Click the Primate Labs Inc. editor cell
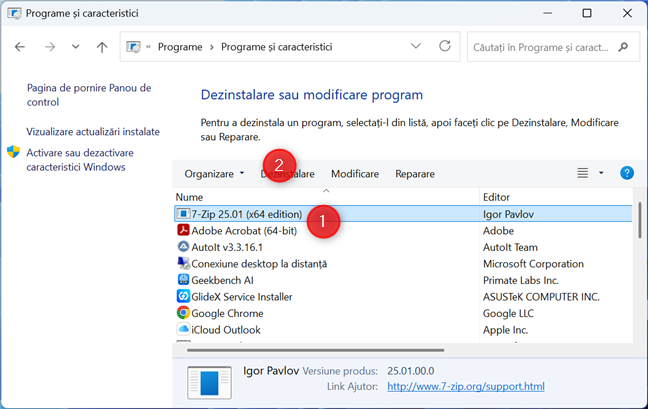Screen dimensions: 648x409 coord(521,280)
